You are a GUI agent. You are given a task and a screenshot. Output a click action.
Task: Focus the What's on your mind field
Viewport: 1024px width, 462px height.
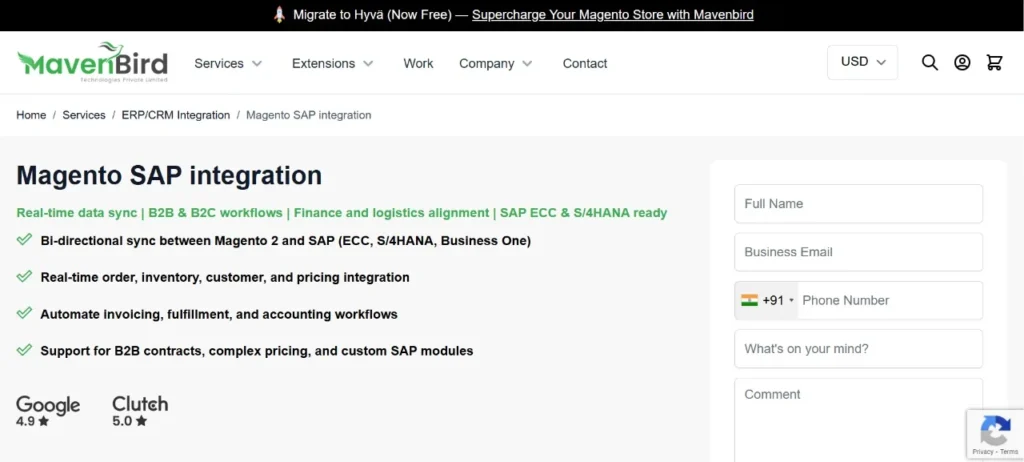coord(858,349)
